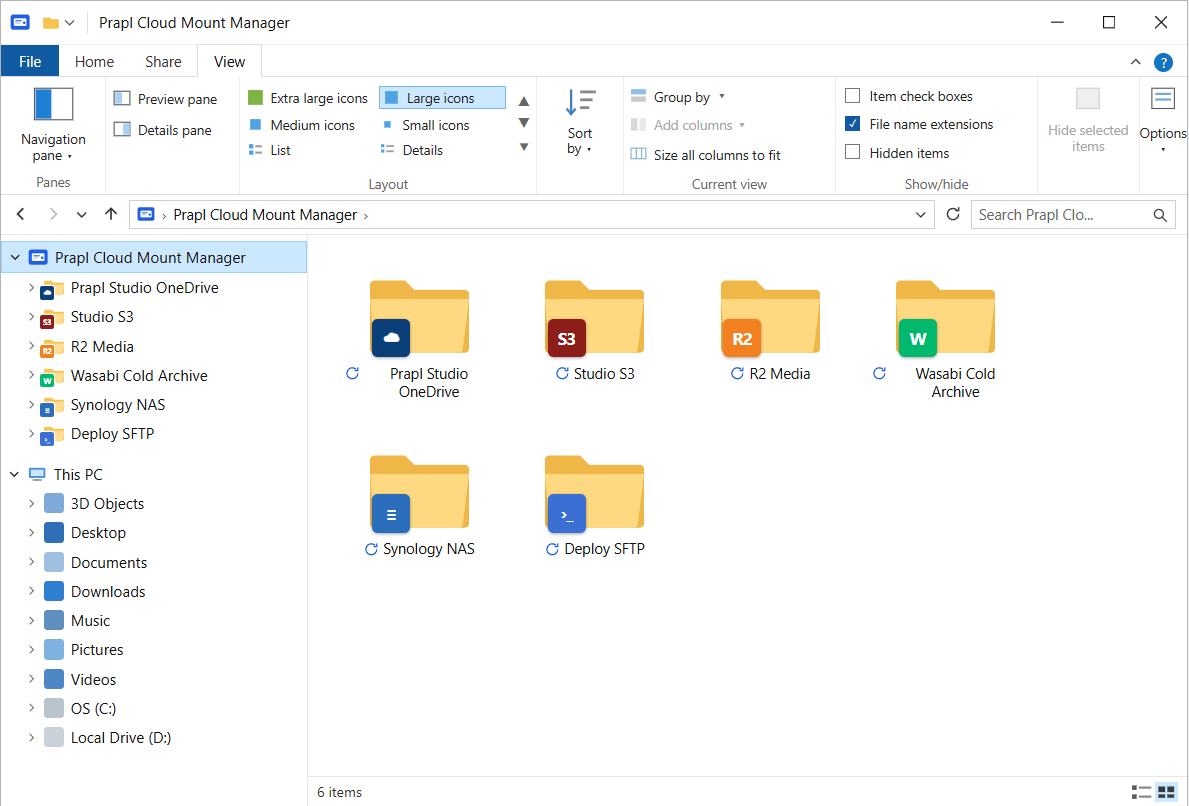Toggle the Details pane
The image size is (1189, 806).
click(x=162, y=130)
